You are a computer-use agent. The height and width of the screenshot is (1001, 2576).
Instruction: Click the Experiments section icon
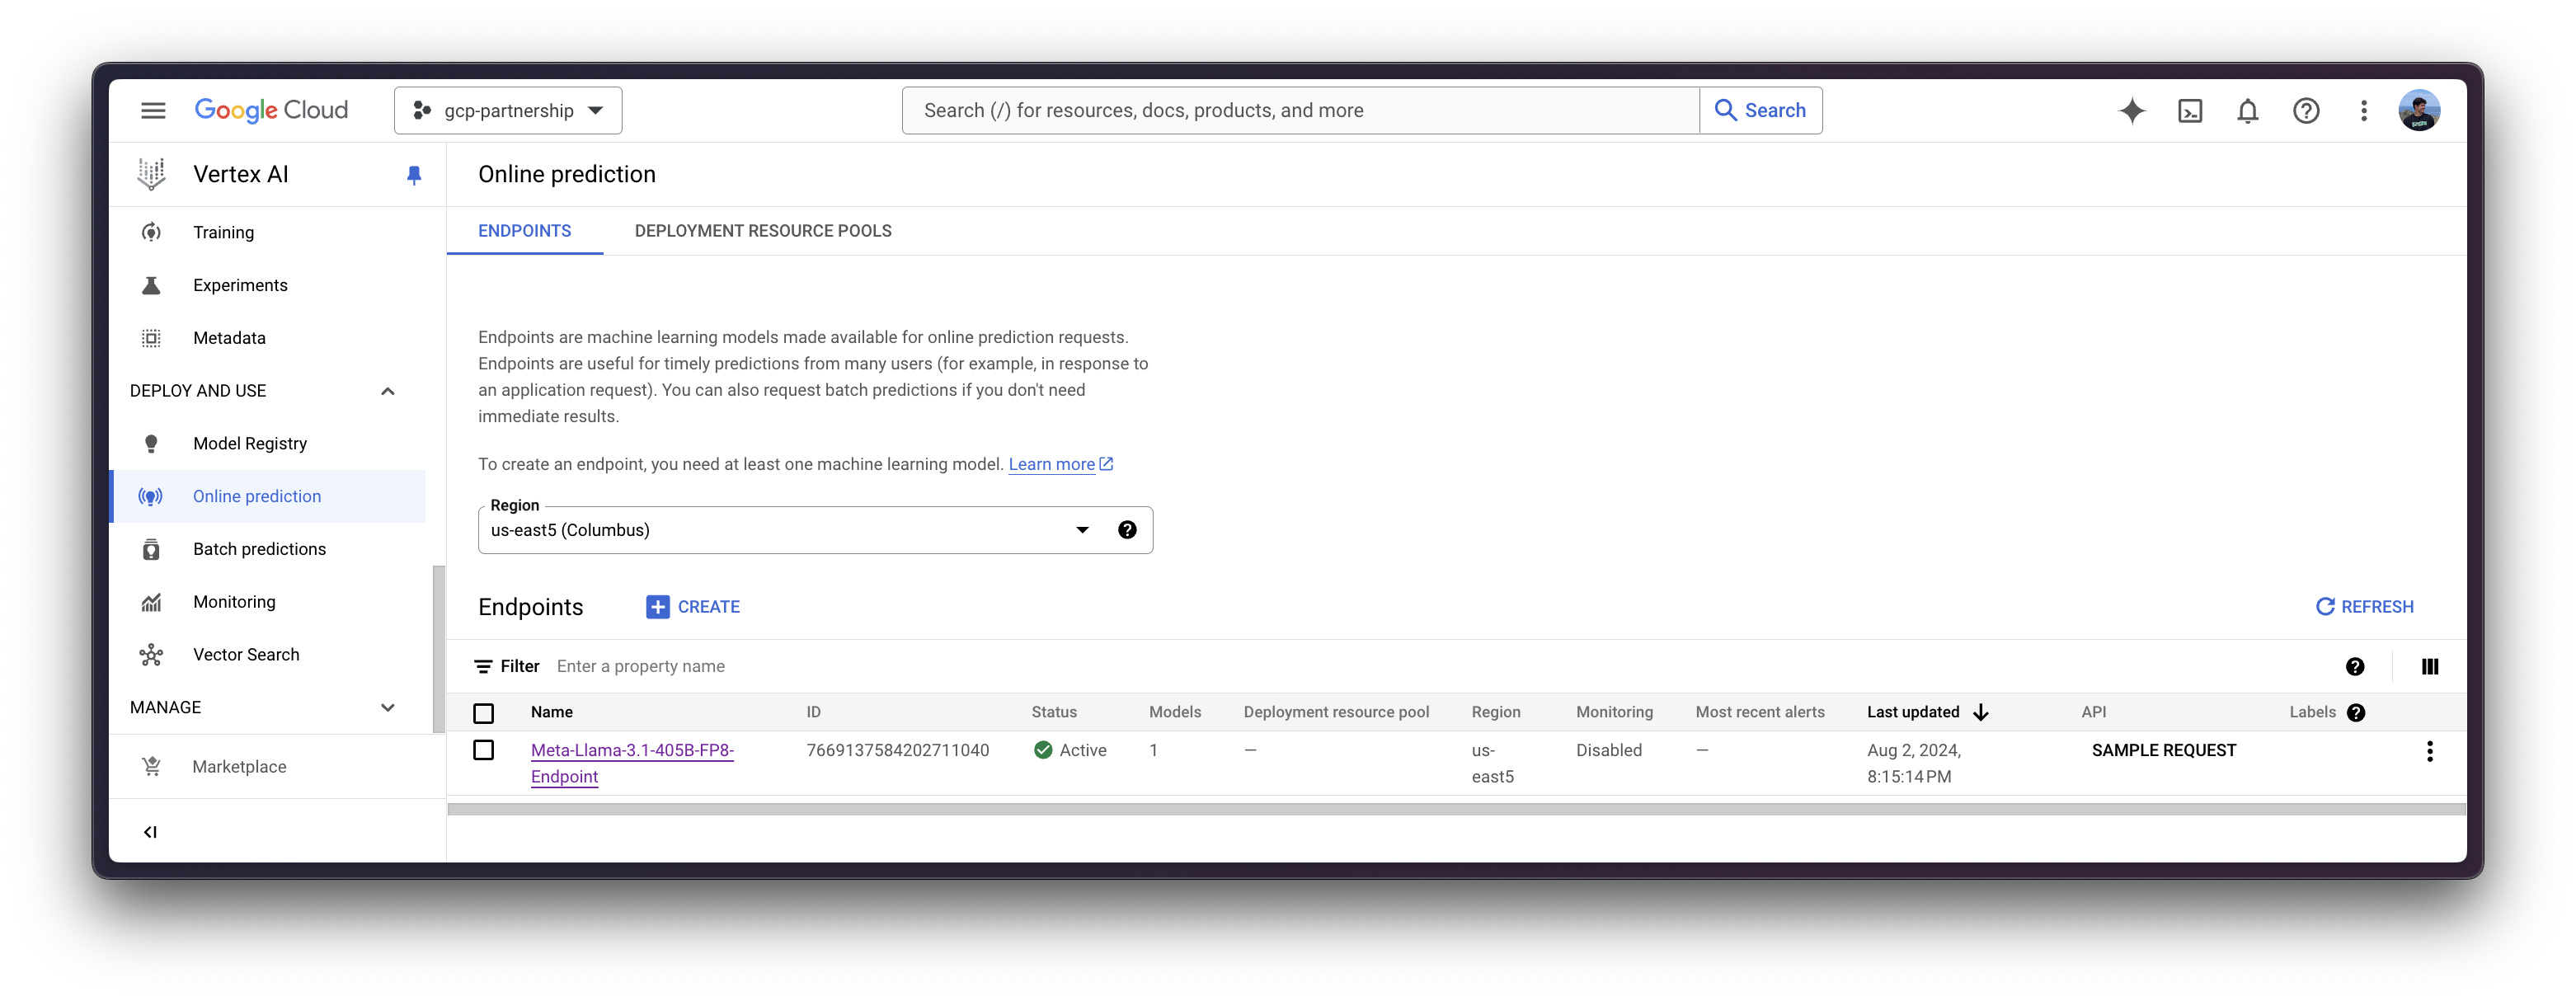[x=149, y=284]
